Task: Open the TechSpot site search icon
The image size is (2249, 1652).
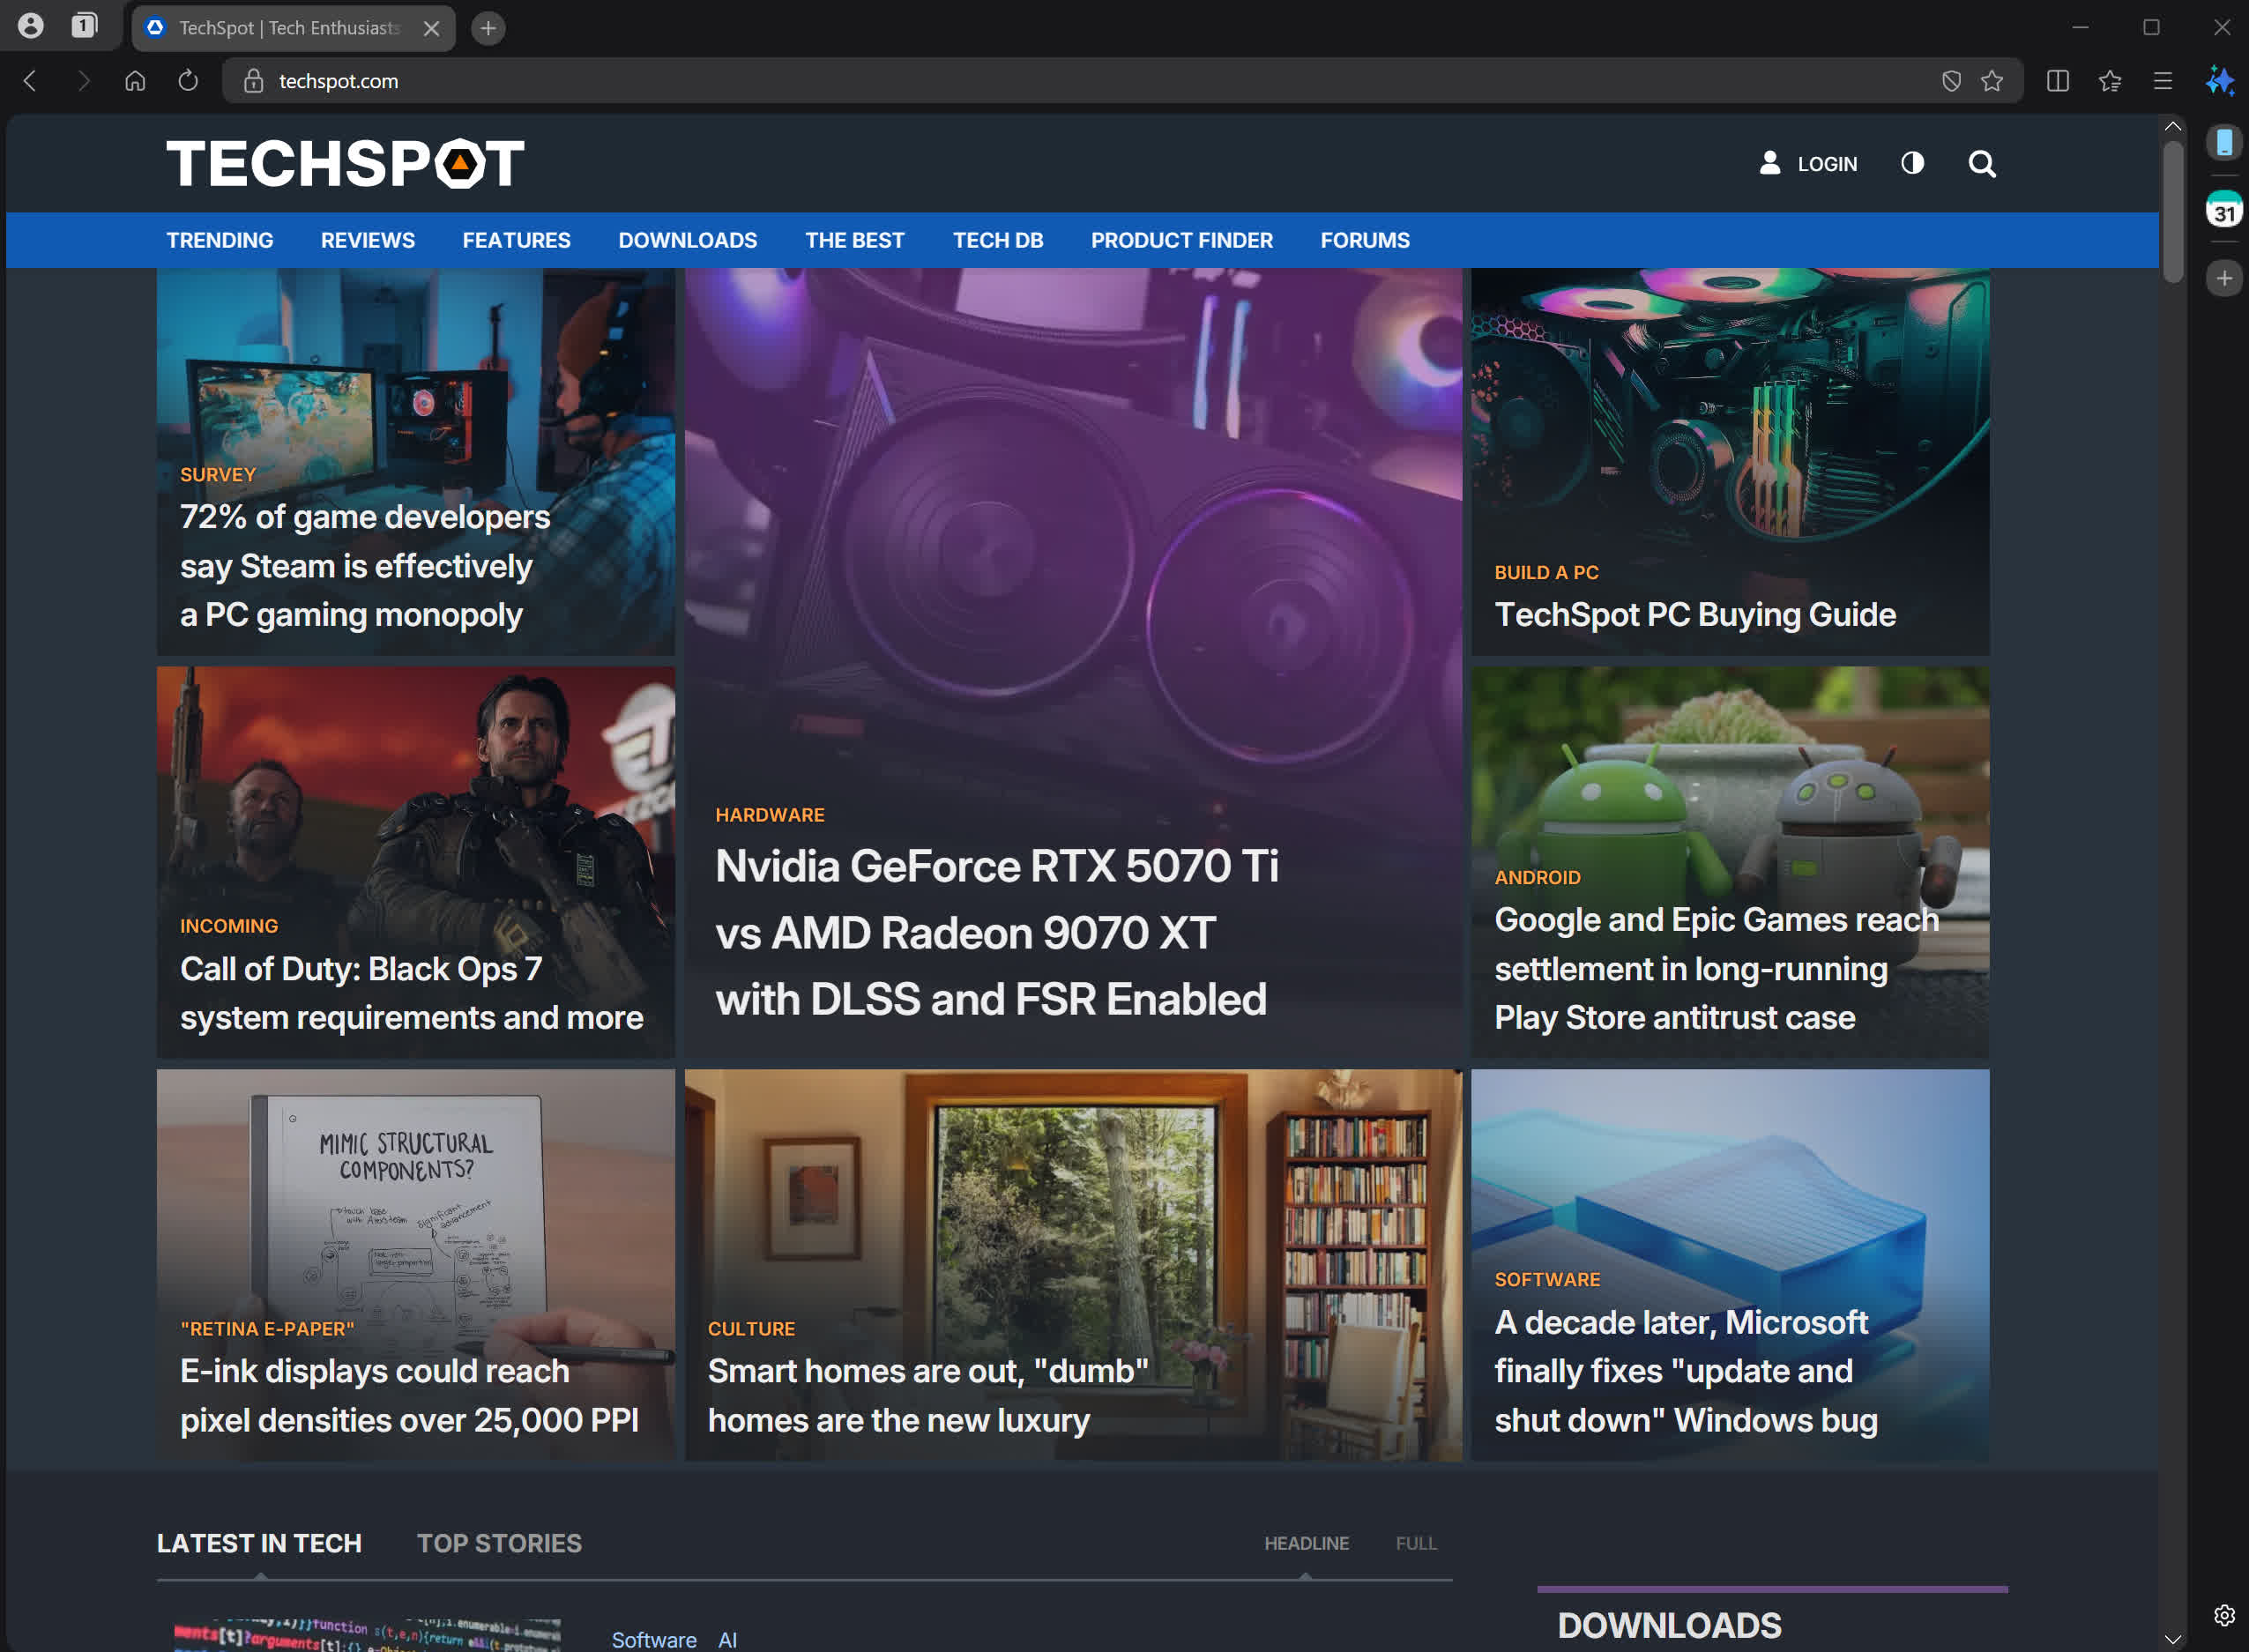Action: 1981,163
